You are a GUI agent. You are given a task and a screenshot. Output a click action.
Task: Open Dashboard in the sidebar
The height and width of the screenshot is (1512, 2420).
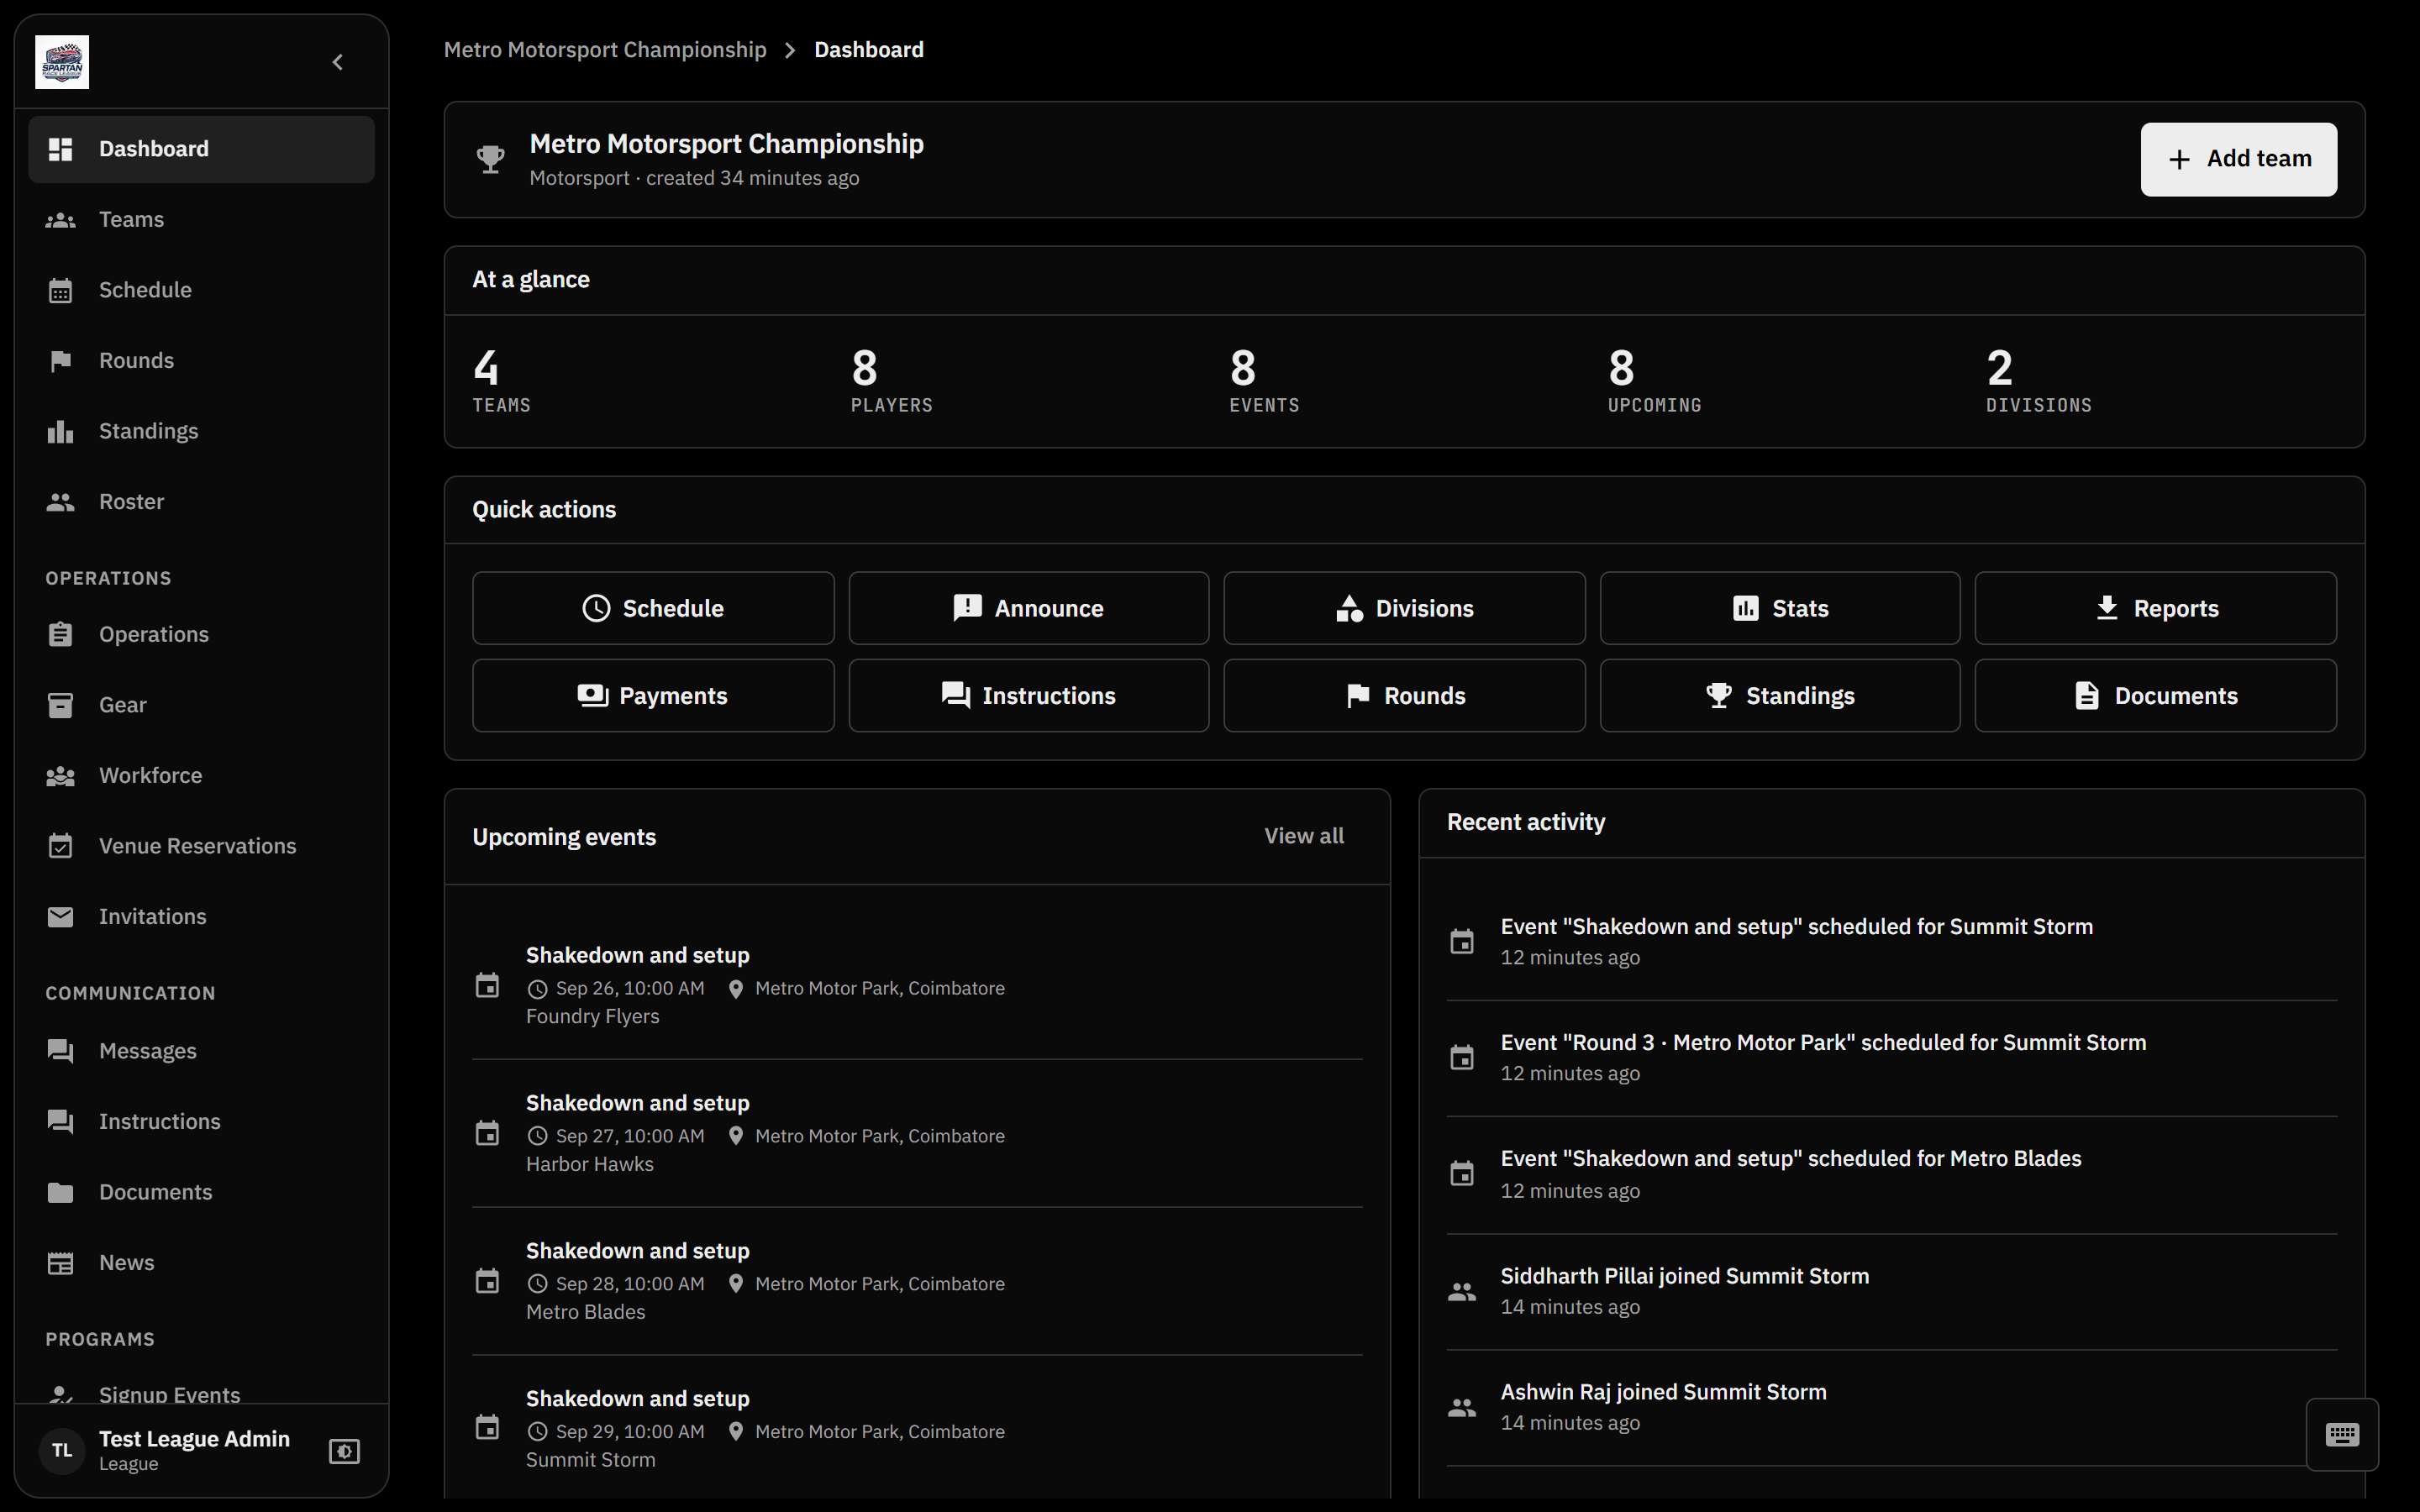point(201,149)
